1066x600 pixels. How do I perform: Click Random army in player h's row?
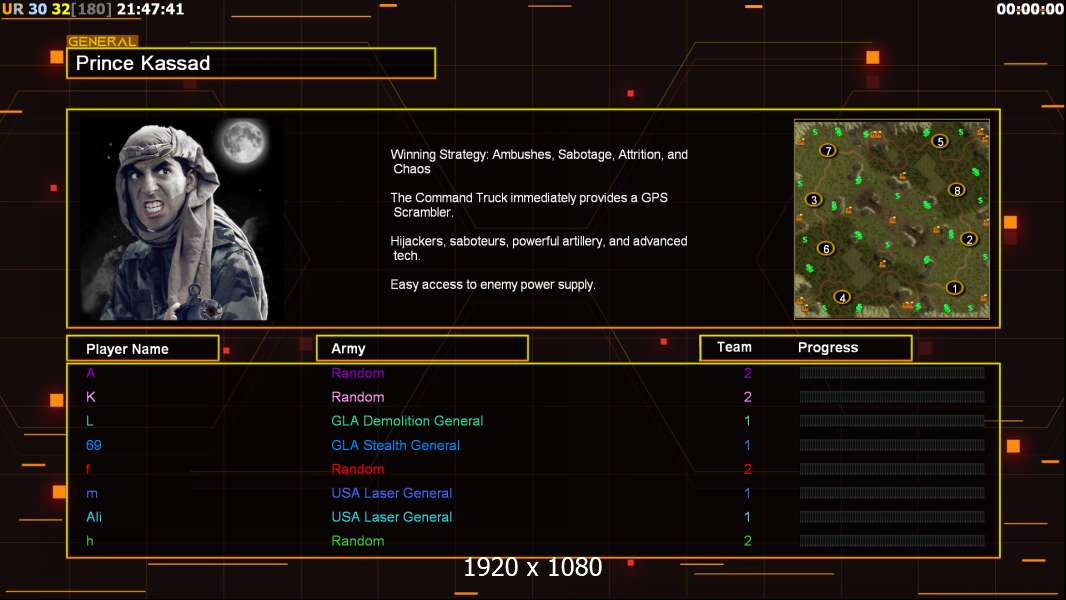pyautogui.click(x=358, y=541)
